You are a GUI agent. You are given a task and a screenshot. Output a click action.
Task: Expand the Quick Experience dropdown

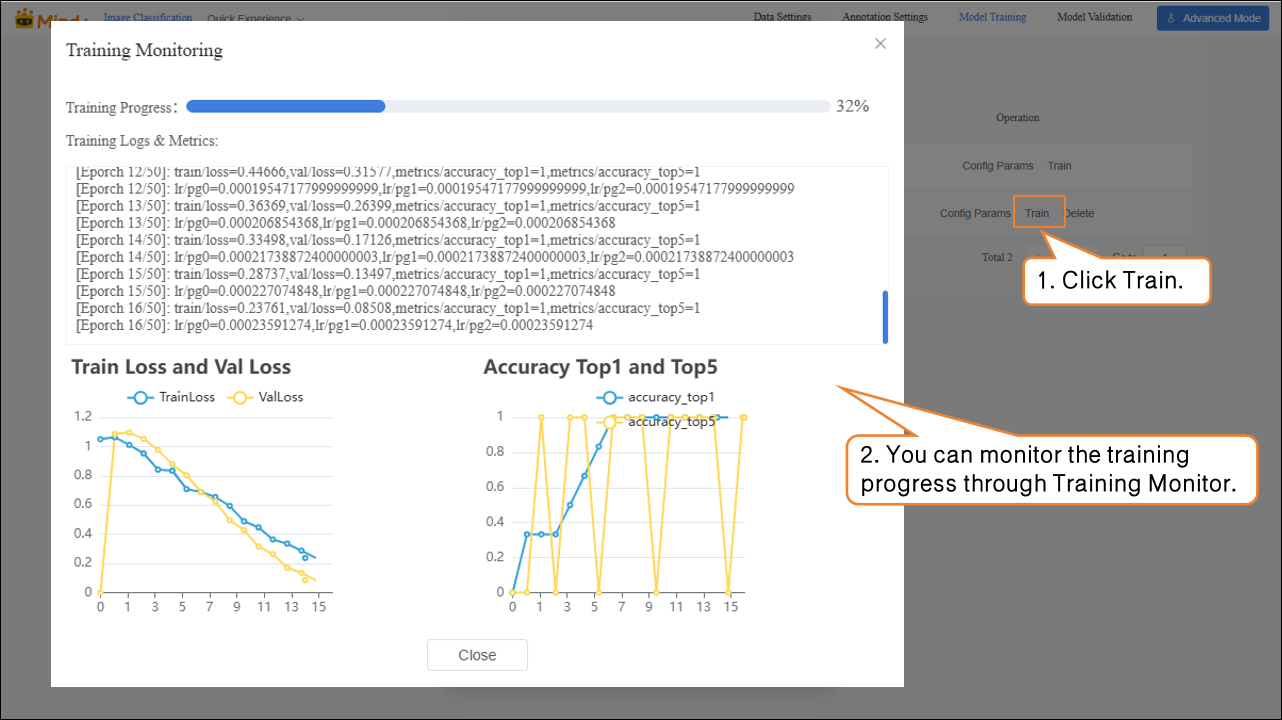click(x=256, y=18)
